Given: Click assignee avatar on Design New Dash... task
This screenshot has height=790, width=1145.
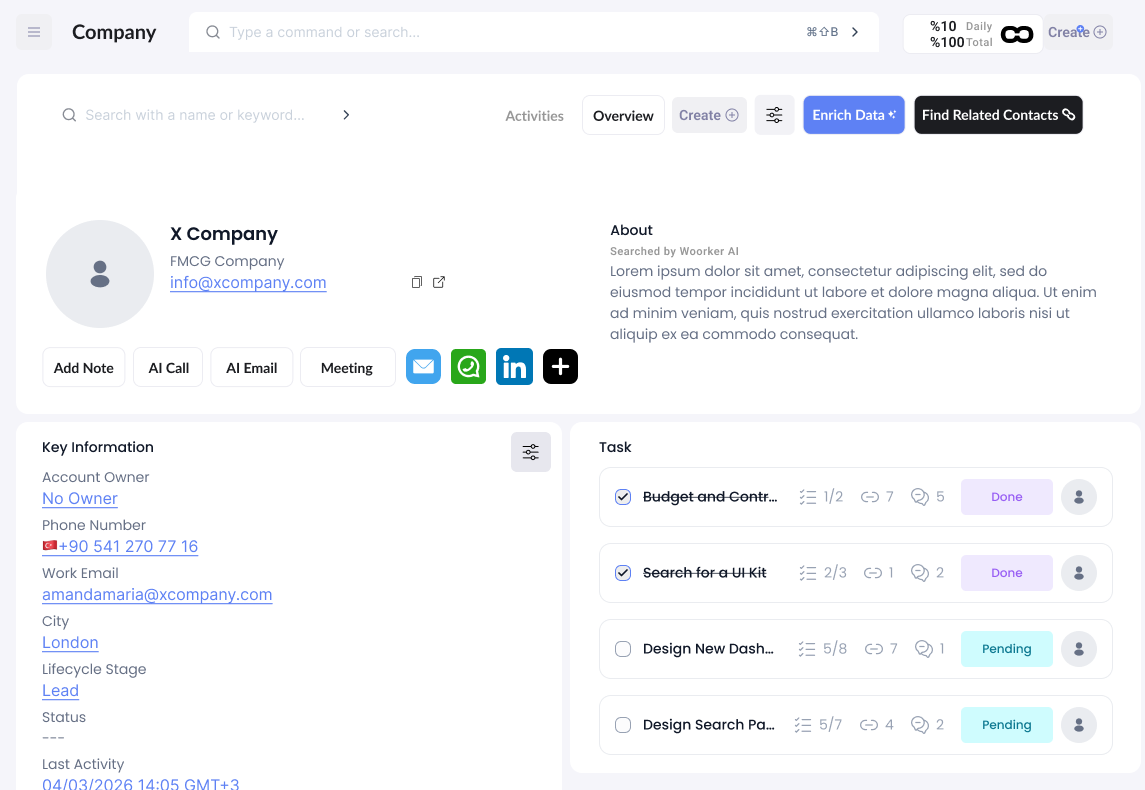Looking at the screenshot, I should (1079, 649).
